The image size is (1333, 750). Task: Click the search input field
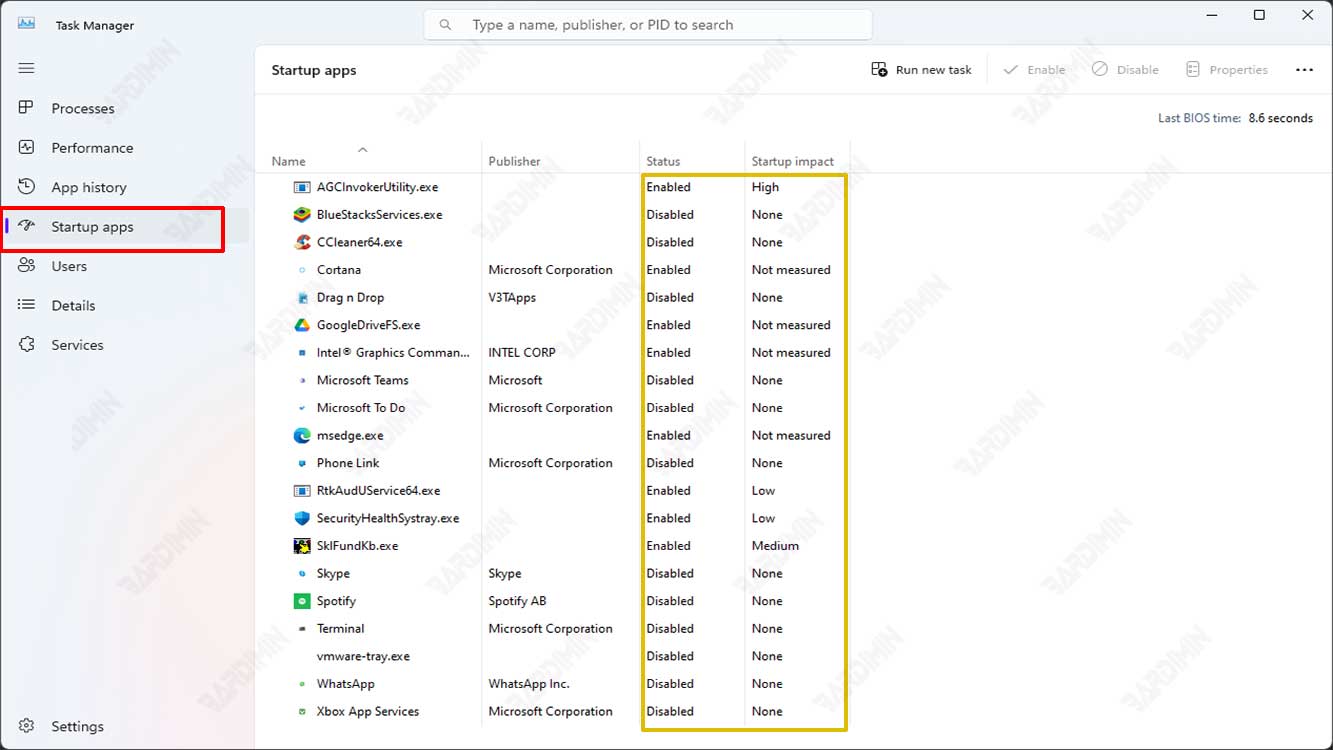(x=648, y=25)
